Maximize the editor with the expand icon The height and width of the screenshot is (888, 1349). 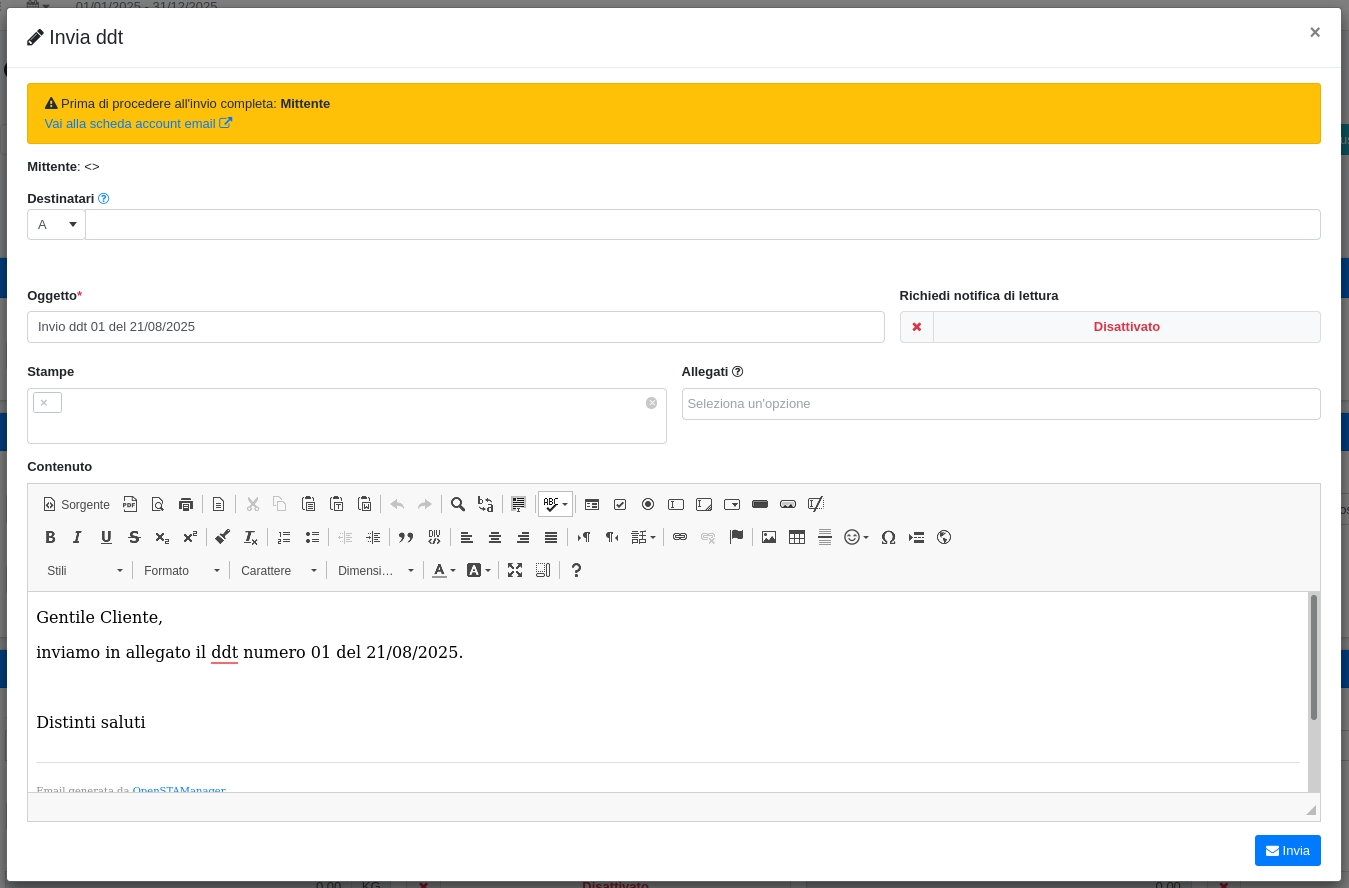pos(515,570)
